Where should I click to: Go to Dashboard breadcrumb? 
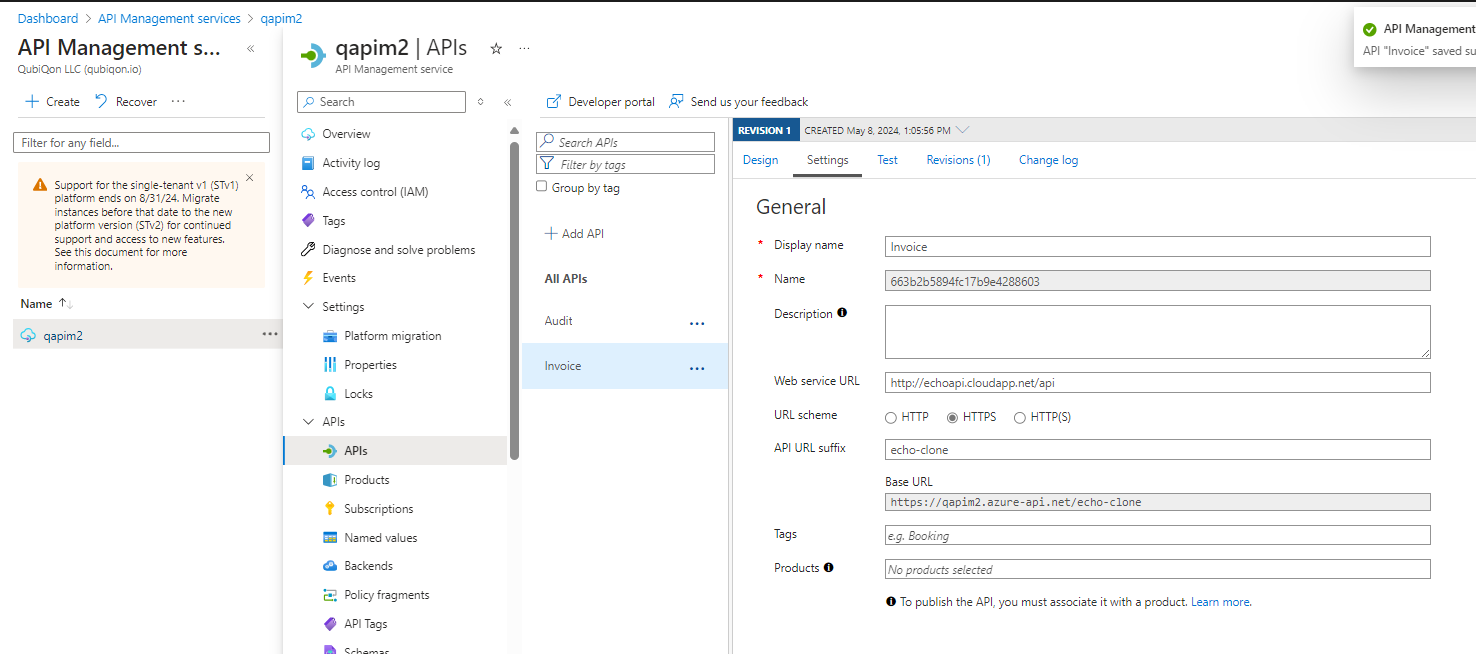point(48,19)
